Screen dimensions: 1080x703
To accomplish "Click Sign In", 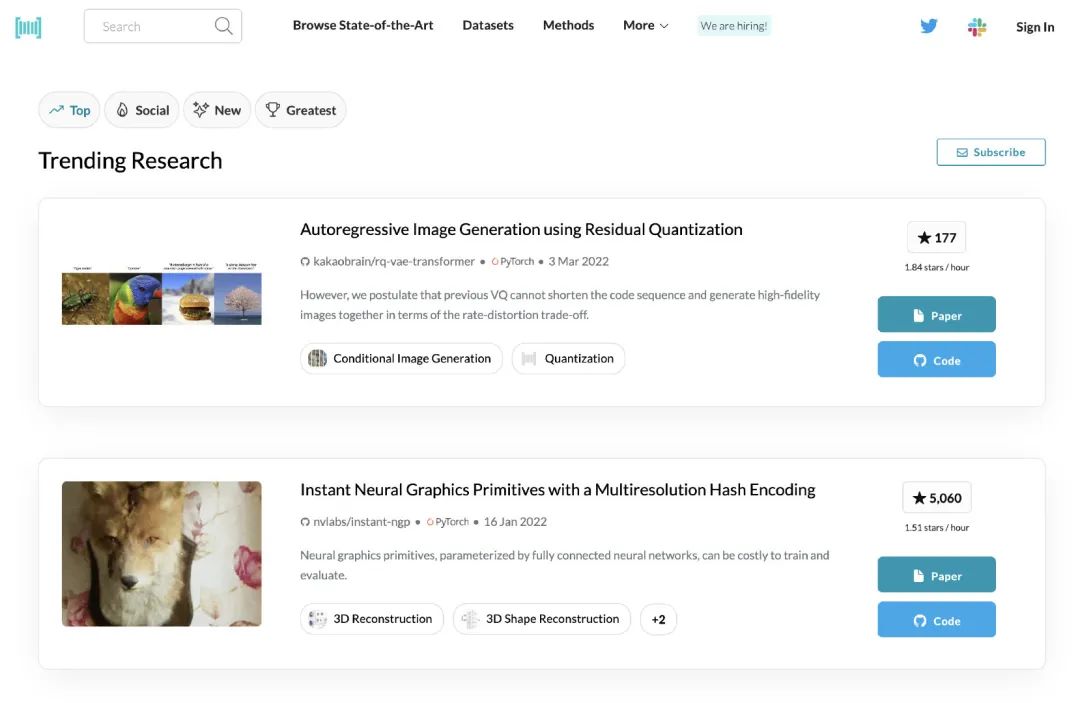I will 1035,27.
